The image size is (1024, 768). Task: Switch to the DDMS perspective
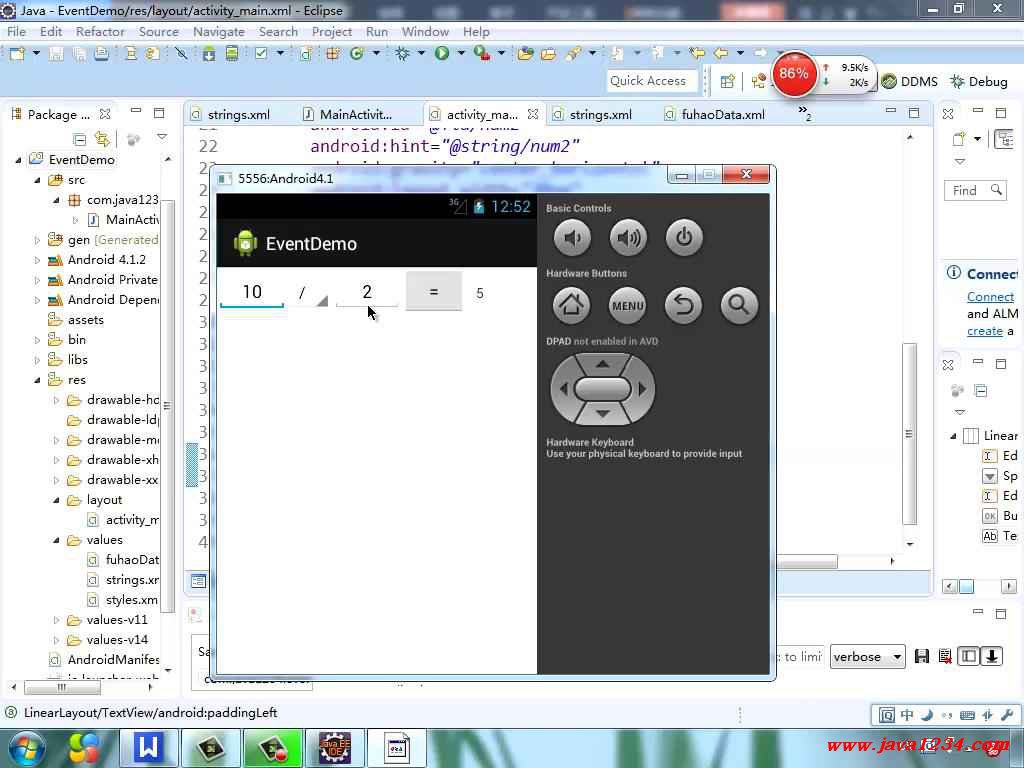(x=909, y=82)
